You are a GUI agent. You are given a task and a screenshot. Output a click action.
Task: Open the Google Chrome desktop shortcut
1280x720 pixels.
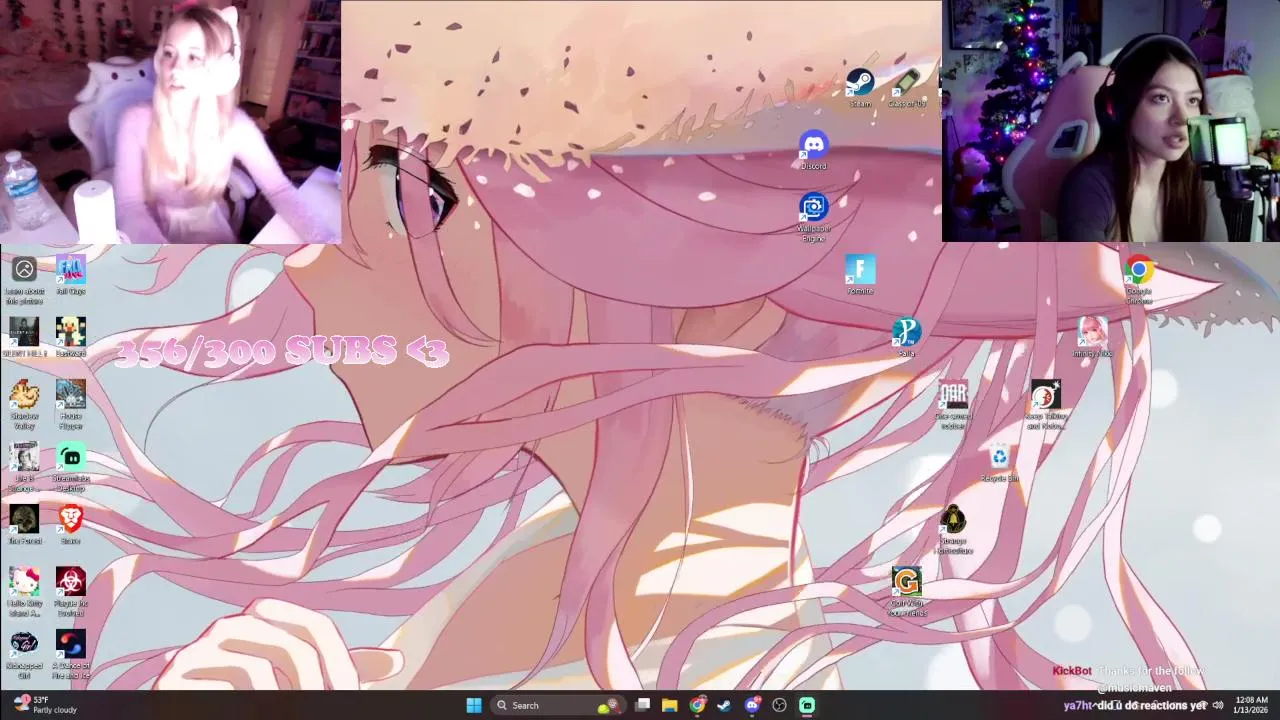1139,280
